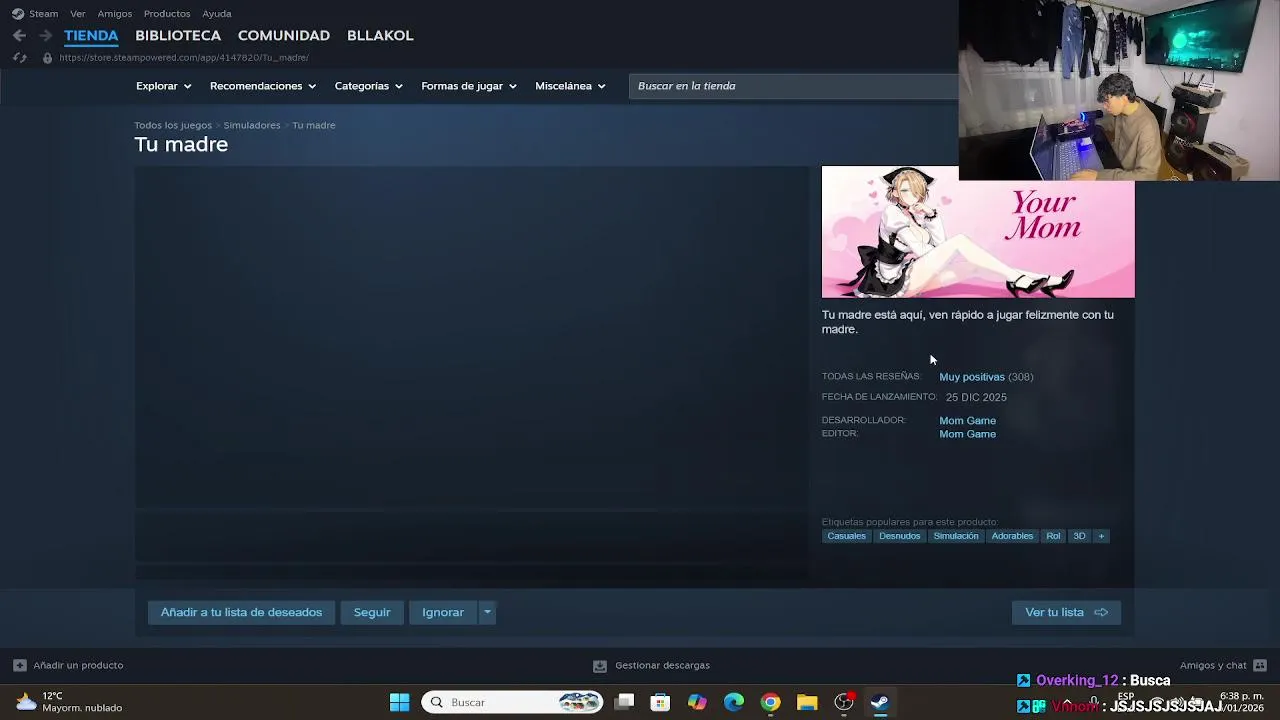
Task: Open the Mom Game developer link
Action: (x=967, y=421)
